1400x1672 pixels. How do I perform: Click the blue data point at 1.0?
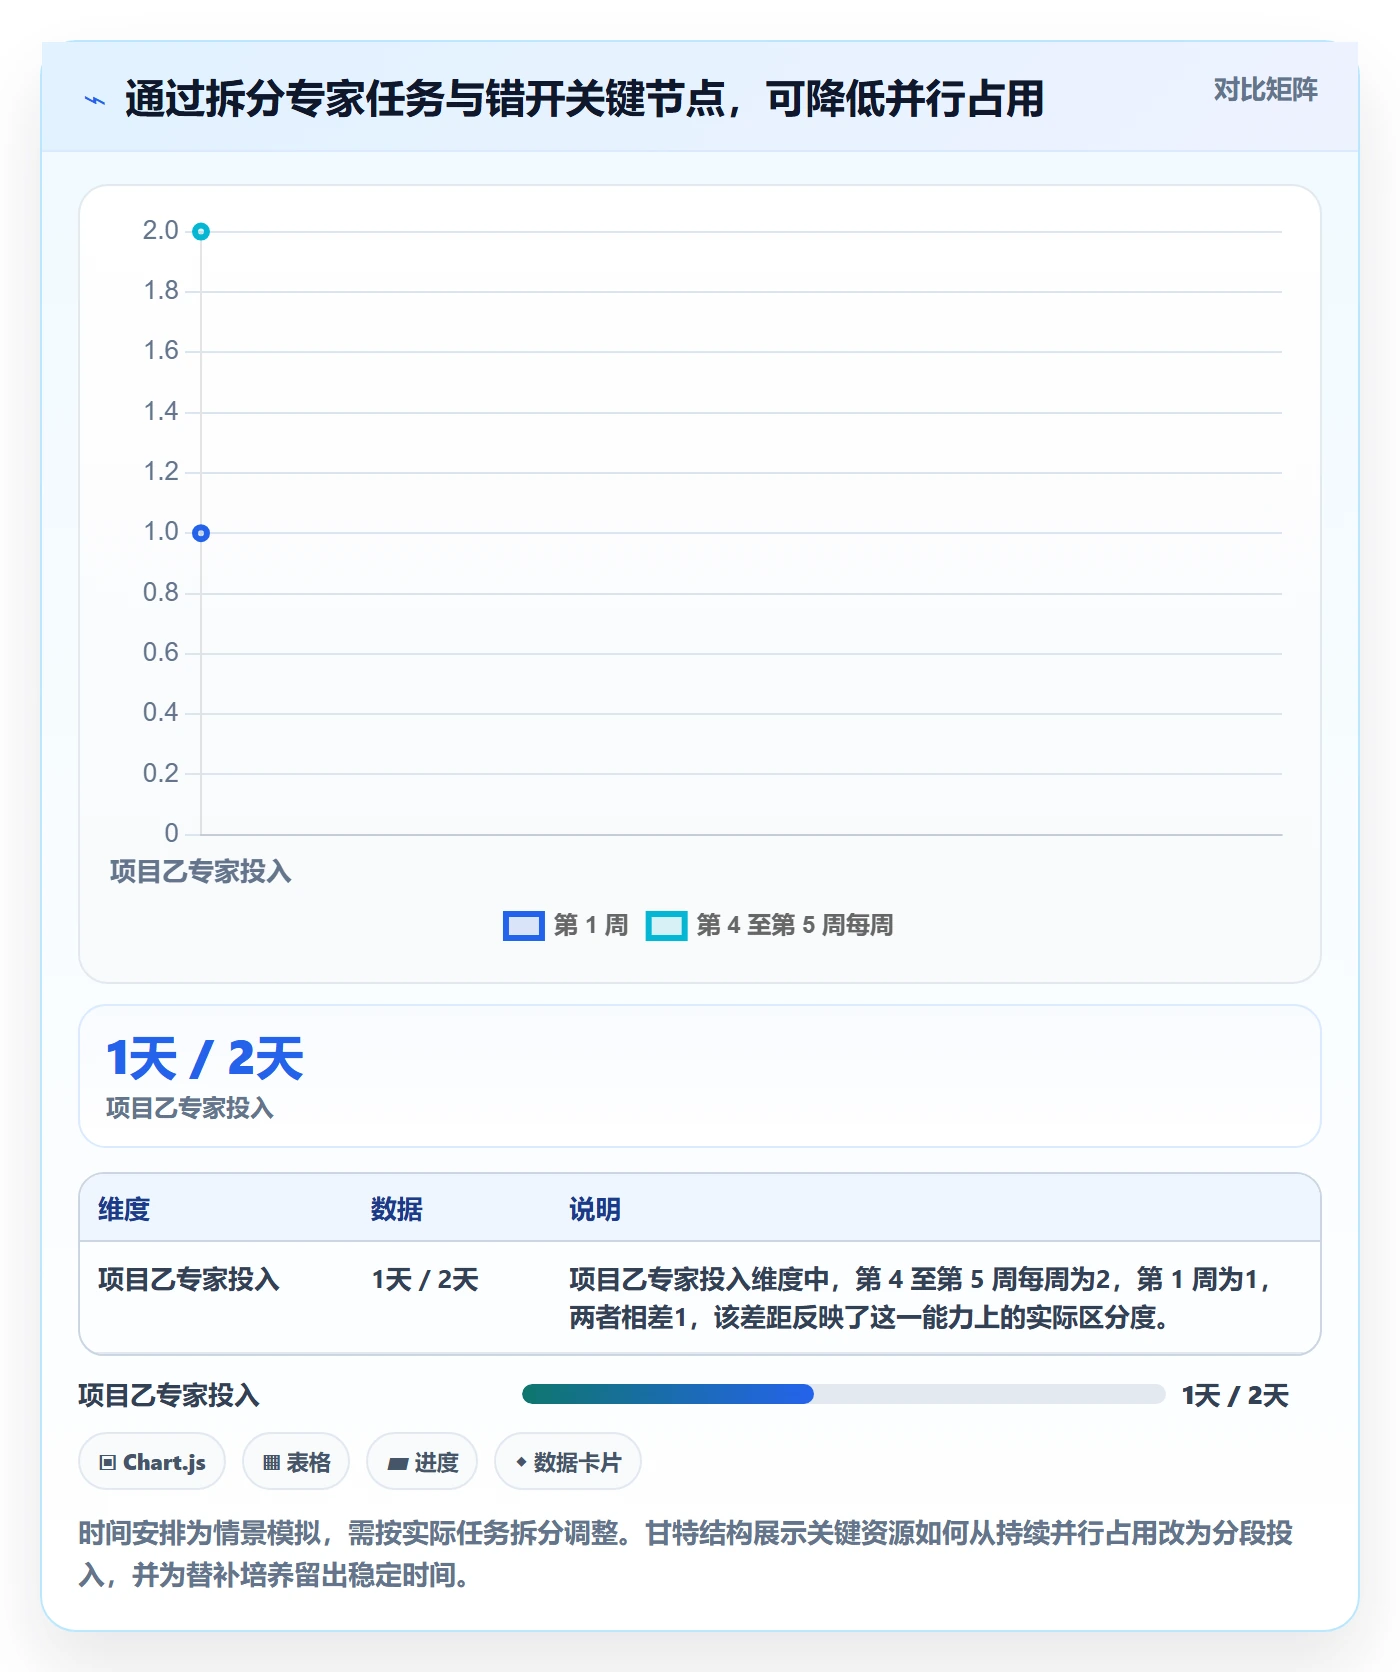(x=201, y=533)
